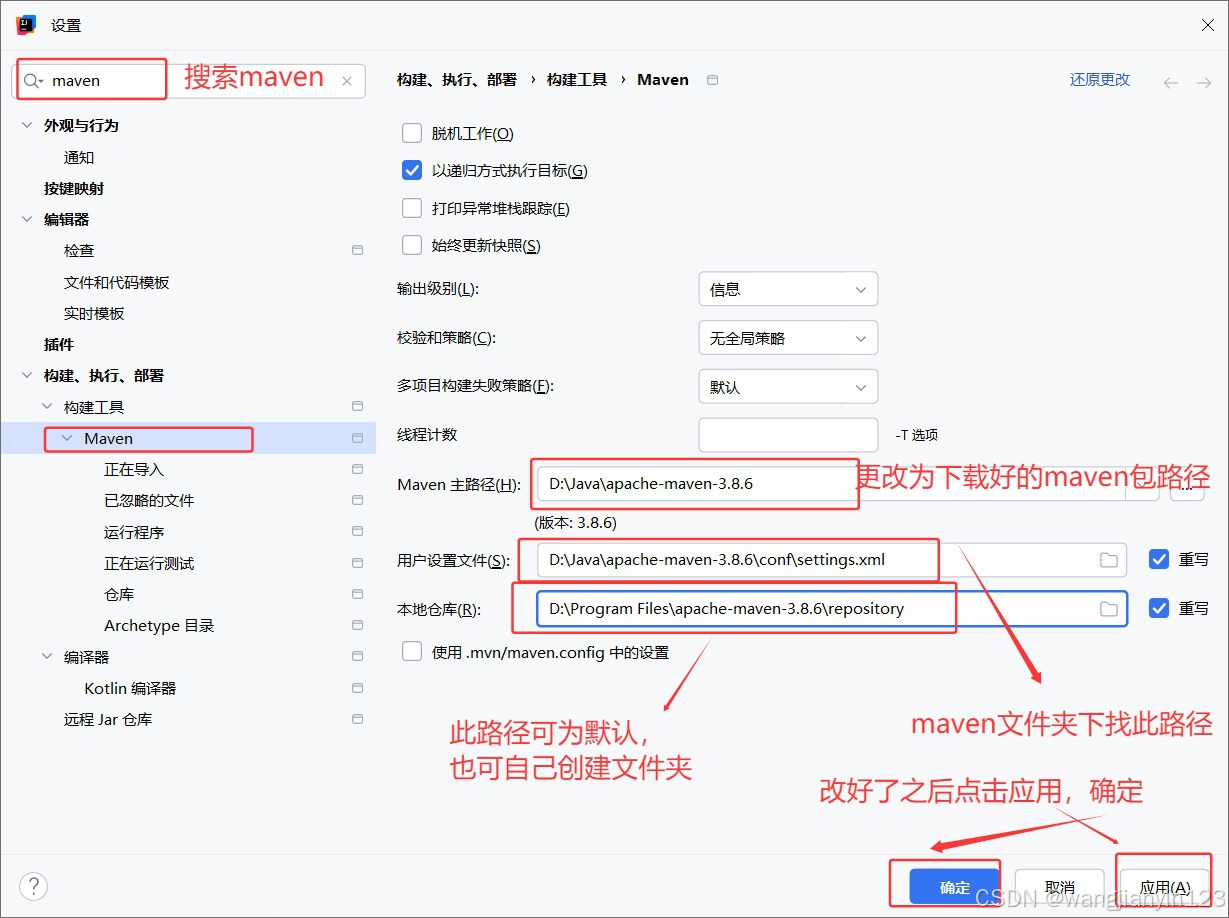
Task: Click 应用(A) button
Action: (x=1165, y=887)
